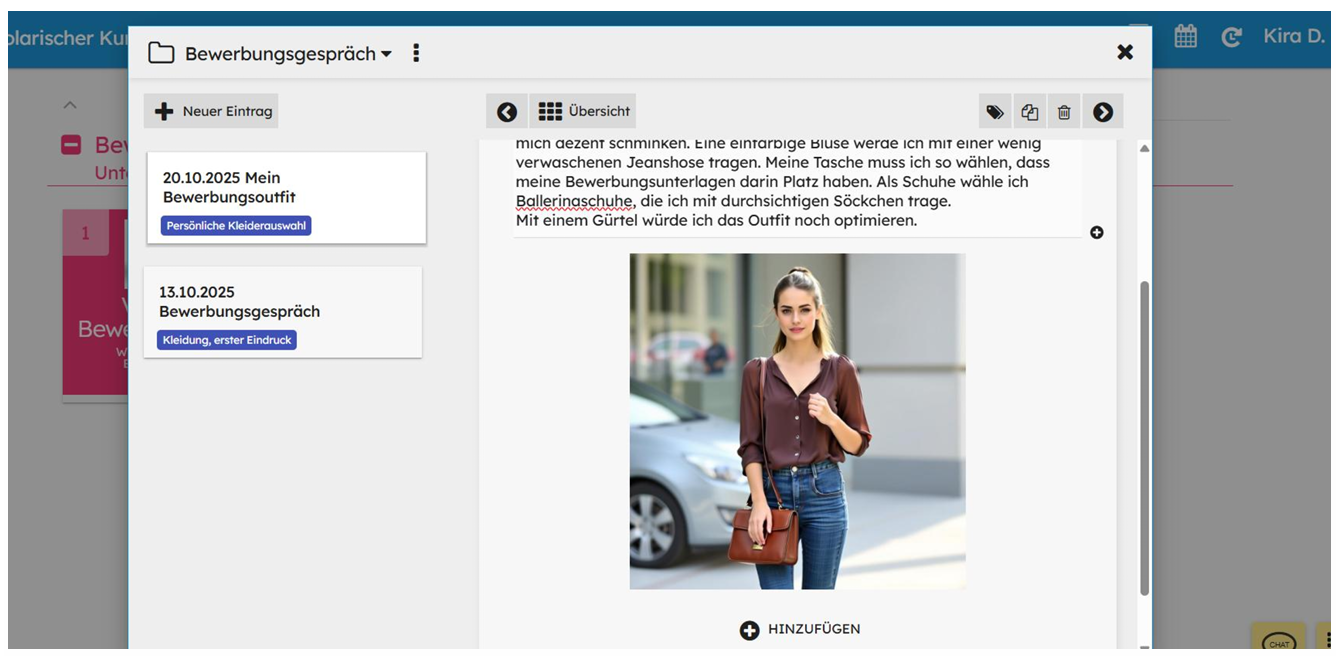1338x656 pixels.
Task: Click the 'Neuer Eintrag' button
Action: tap(212, 111)
